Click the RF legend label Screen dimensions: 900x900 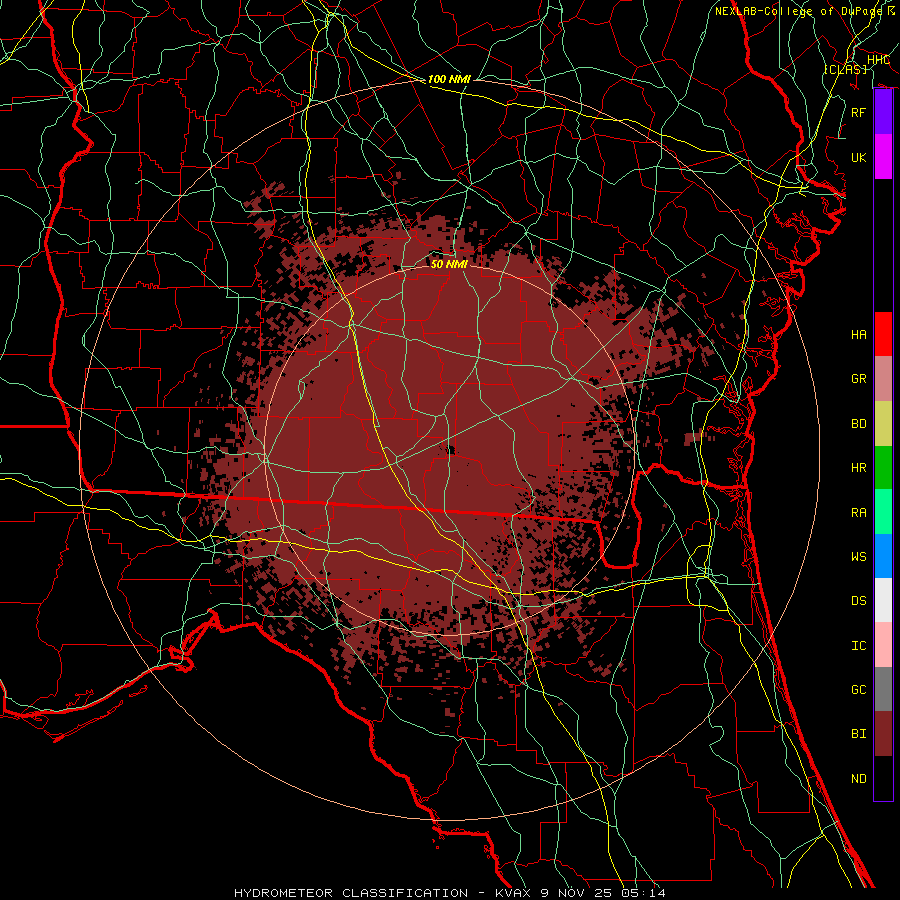[x=858, y=112]
